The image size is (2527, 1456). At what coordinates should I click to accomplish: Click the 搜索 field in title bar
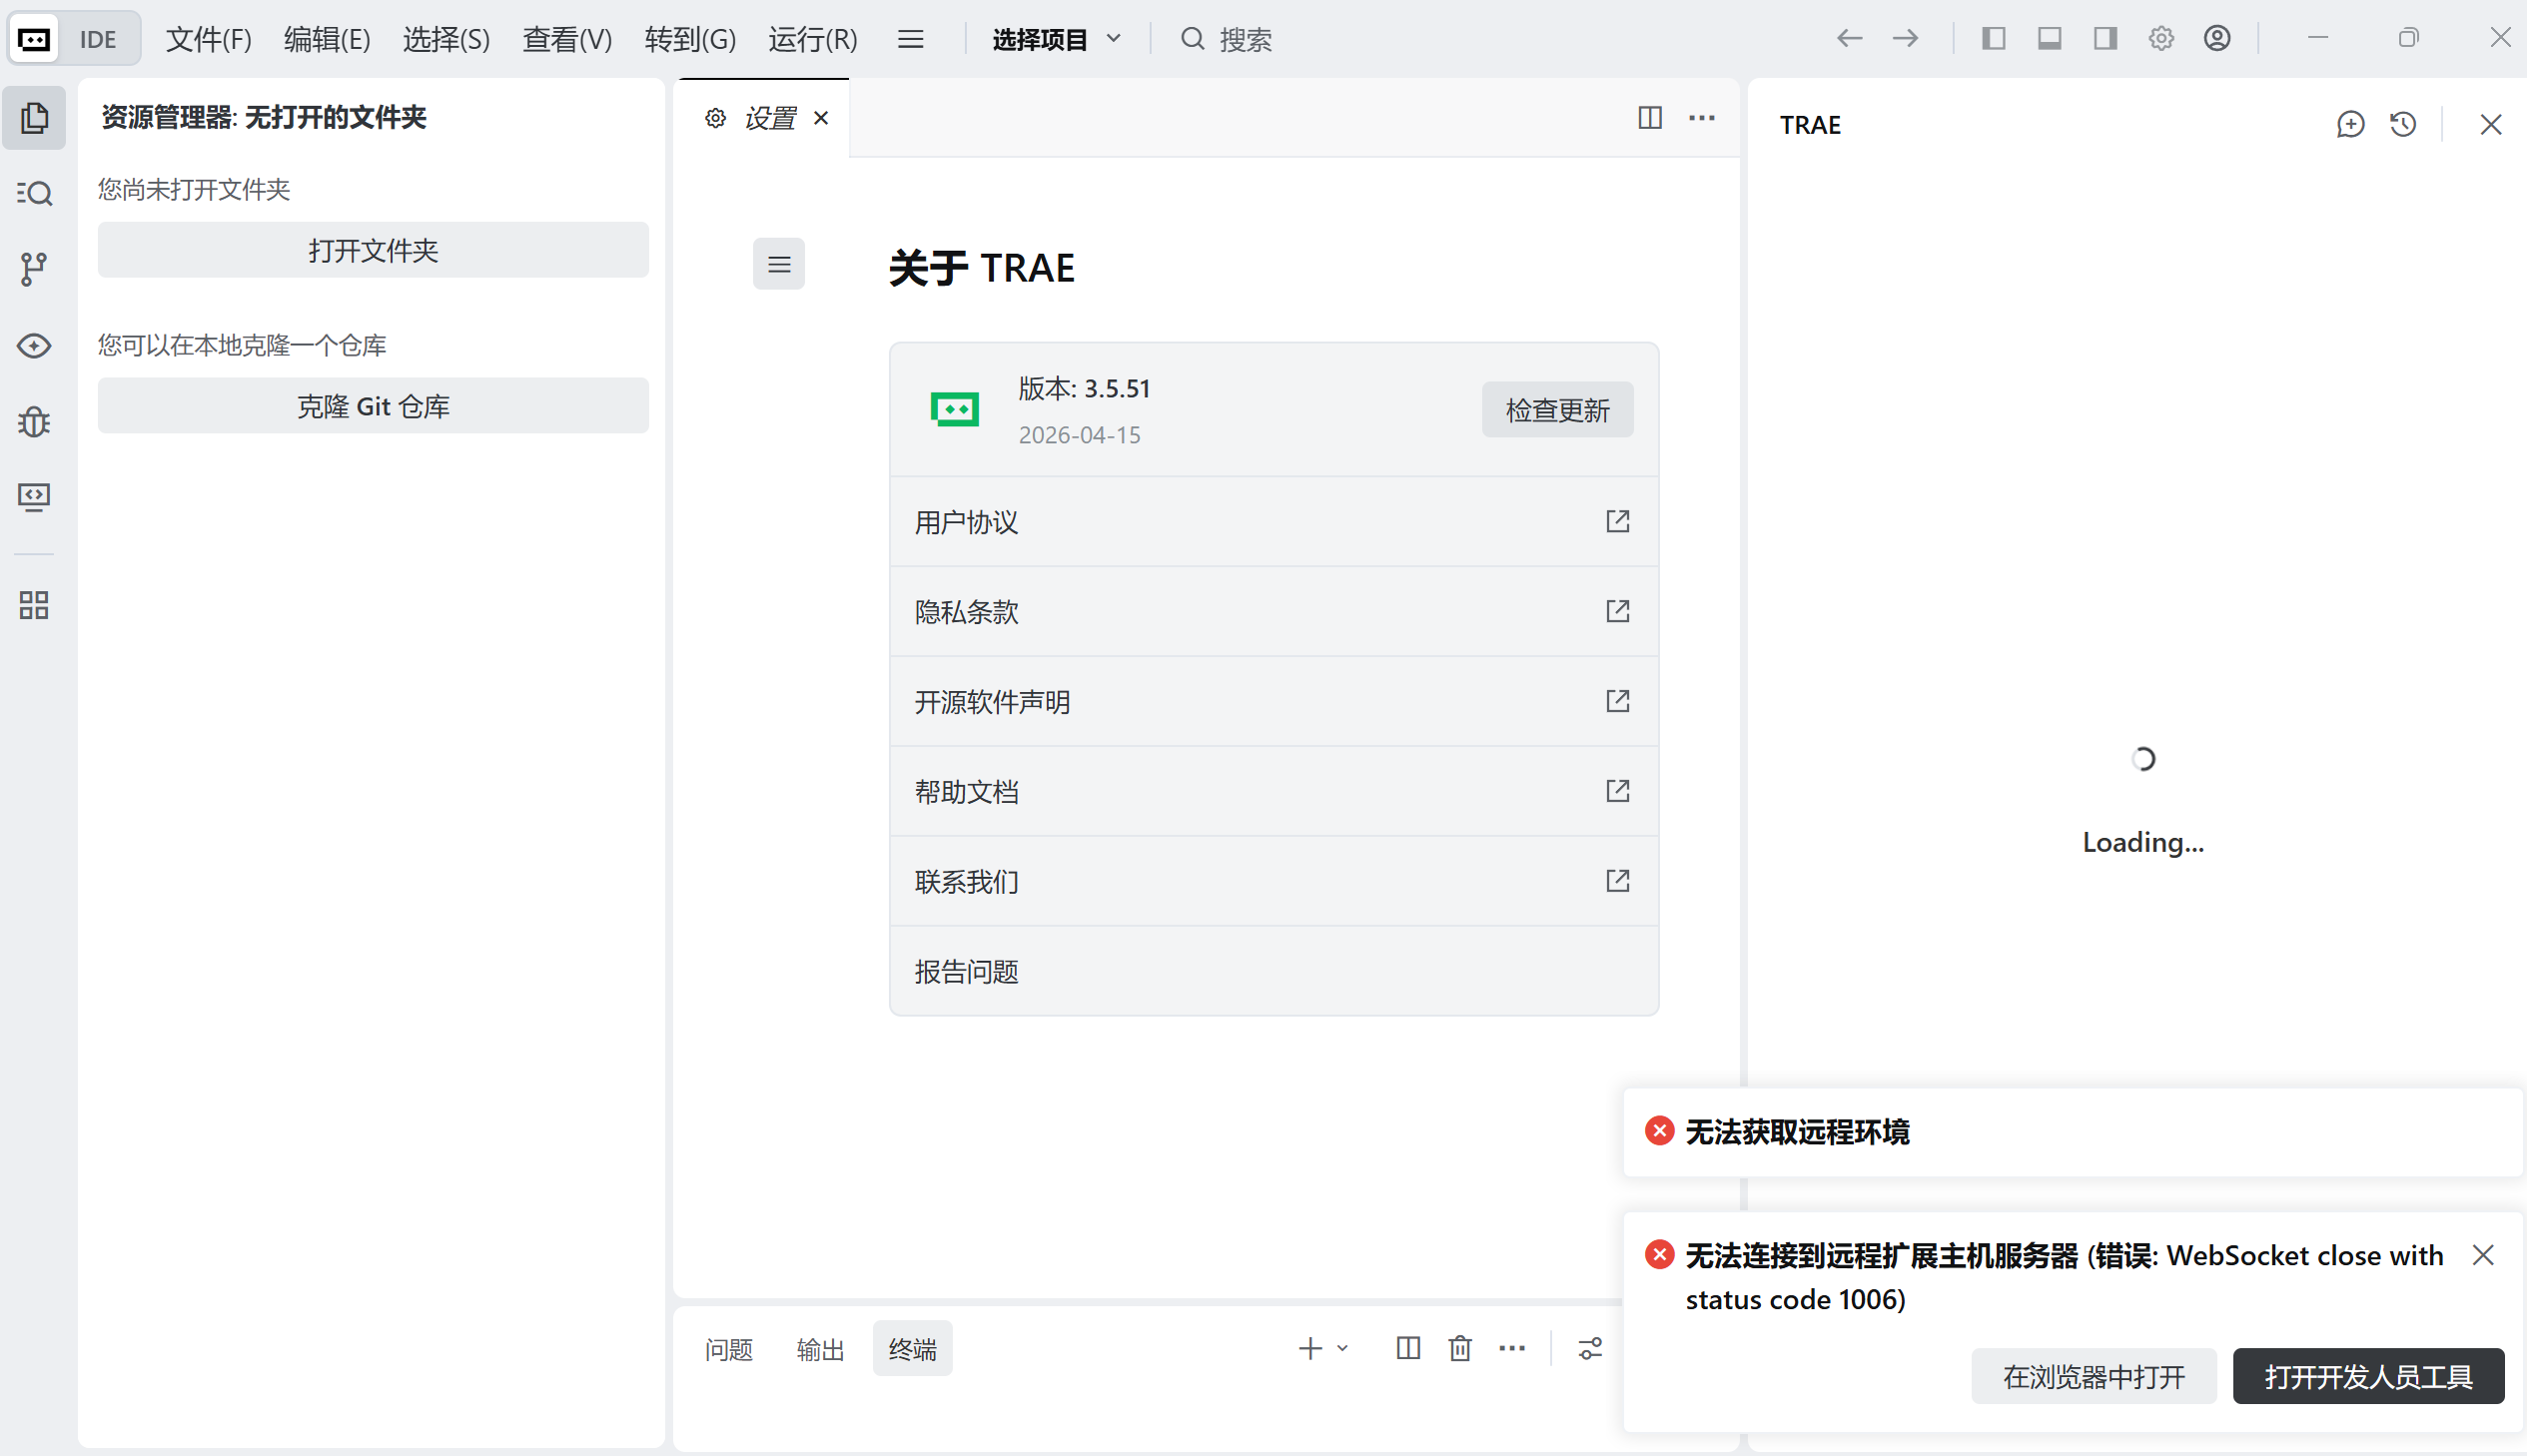pyautogui.click(x=1244, y=39)
